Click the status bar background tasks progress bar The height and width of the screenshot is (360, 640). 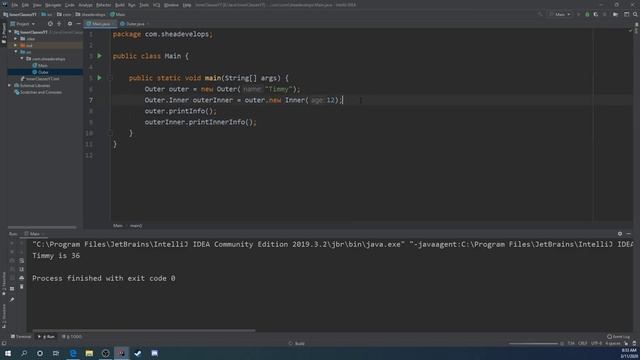(533, 344)
